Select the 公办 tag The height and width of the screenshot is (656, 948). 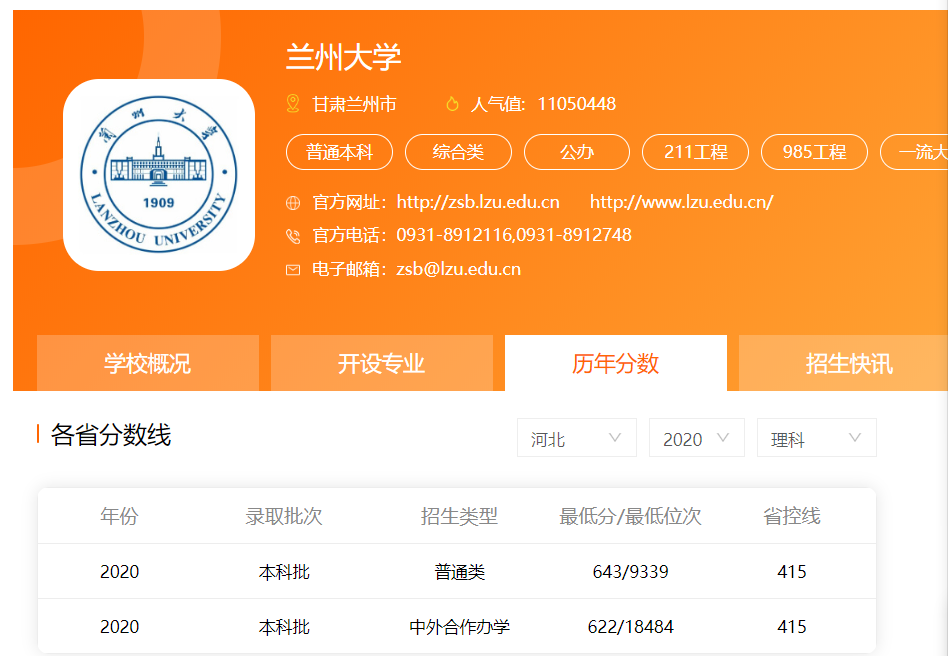[x=577, y=152]
